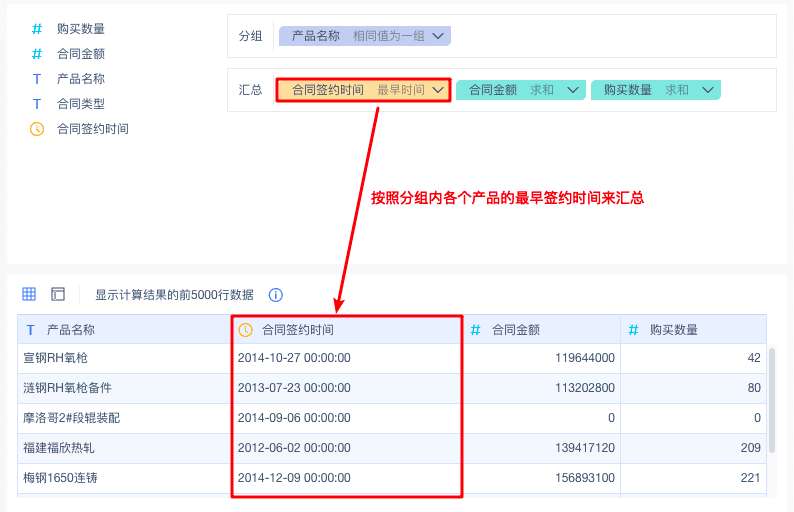The image size is (794, 512).
Task: Open the info tooltip beside 5000行数据
Action: point(275,295)
